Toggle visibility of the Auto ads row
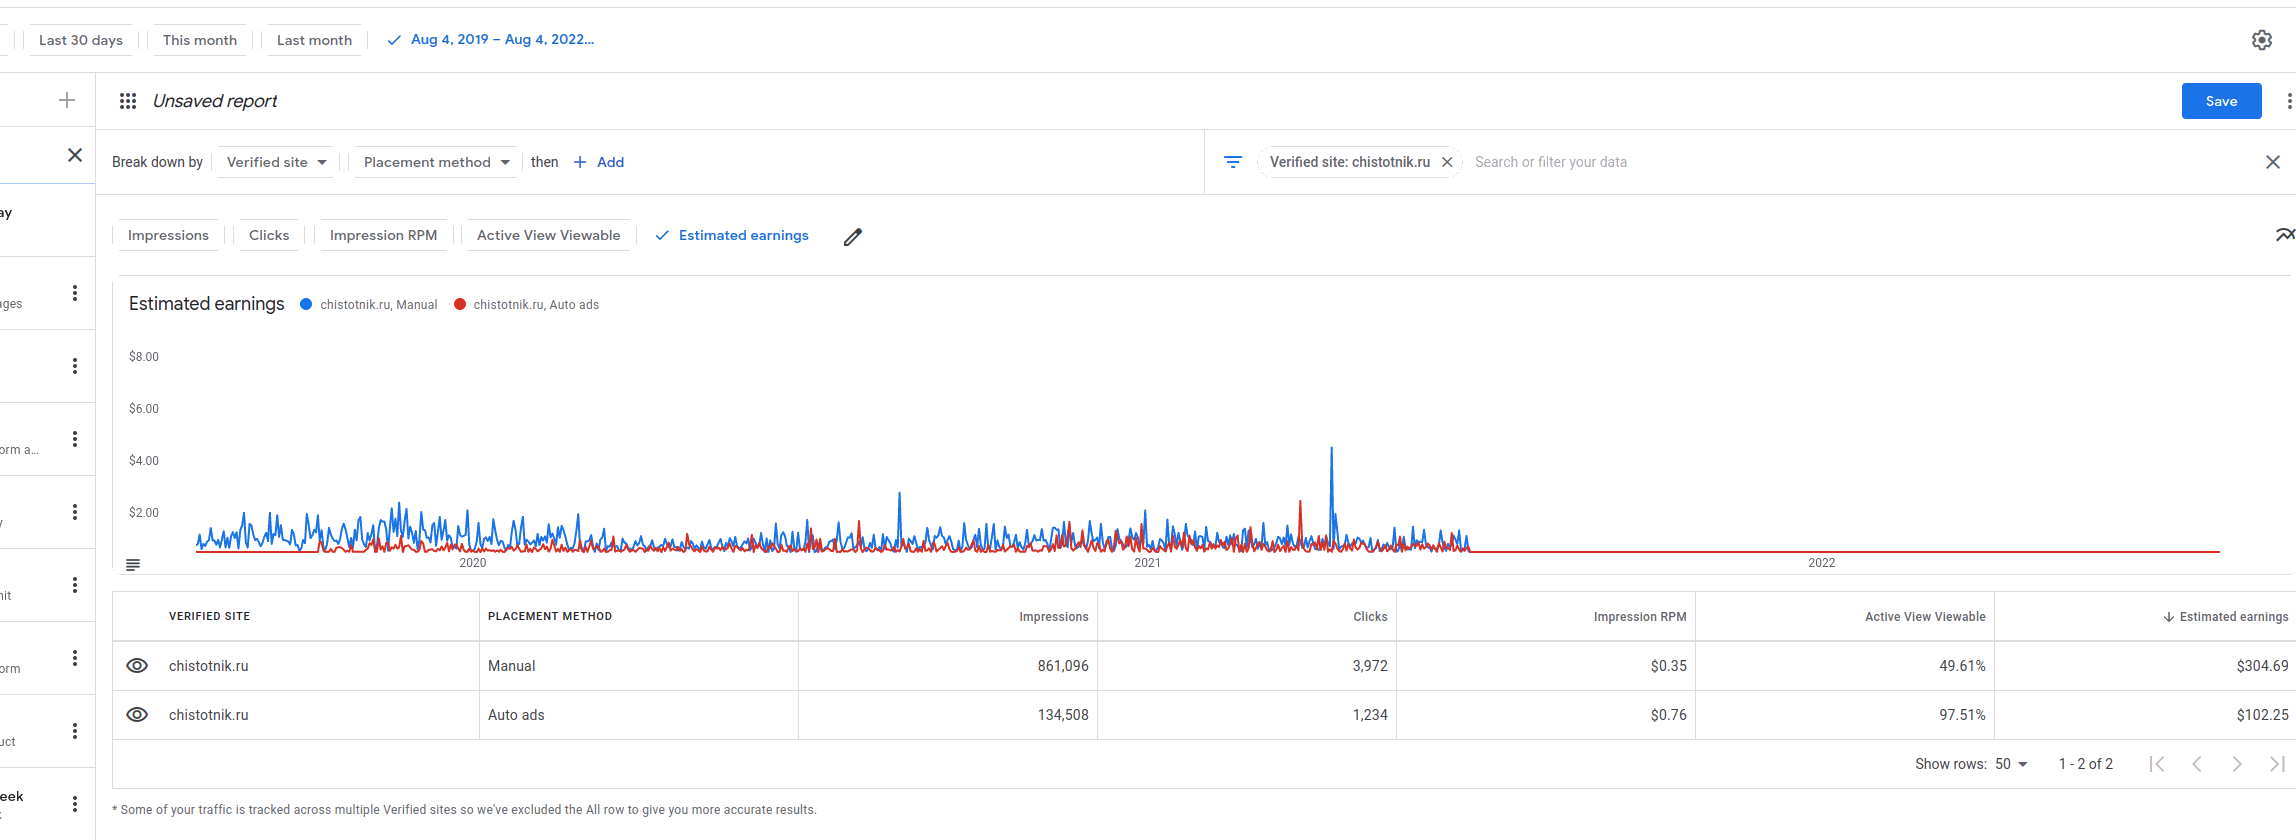This screenshot has height=840, width=2296. (137, 715)
